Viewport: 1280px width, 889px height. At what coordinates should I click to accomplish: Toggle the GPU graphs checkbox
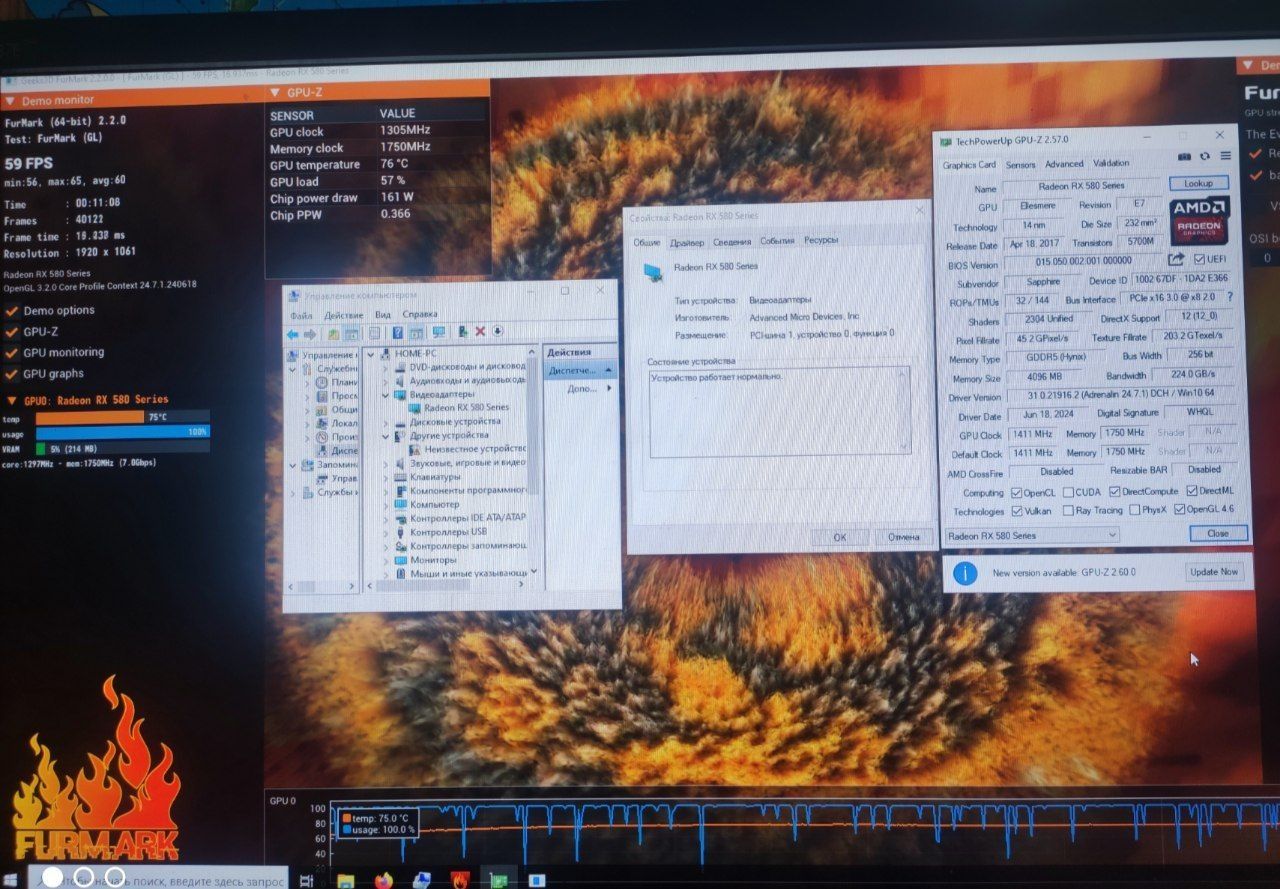point(12,374)
